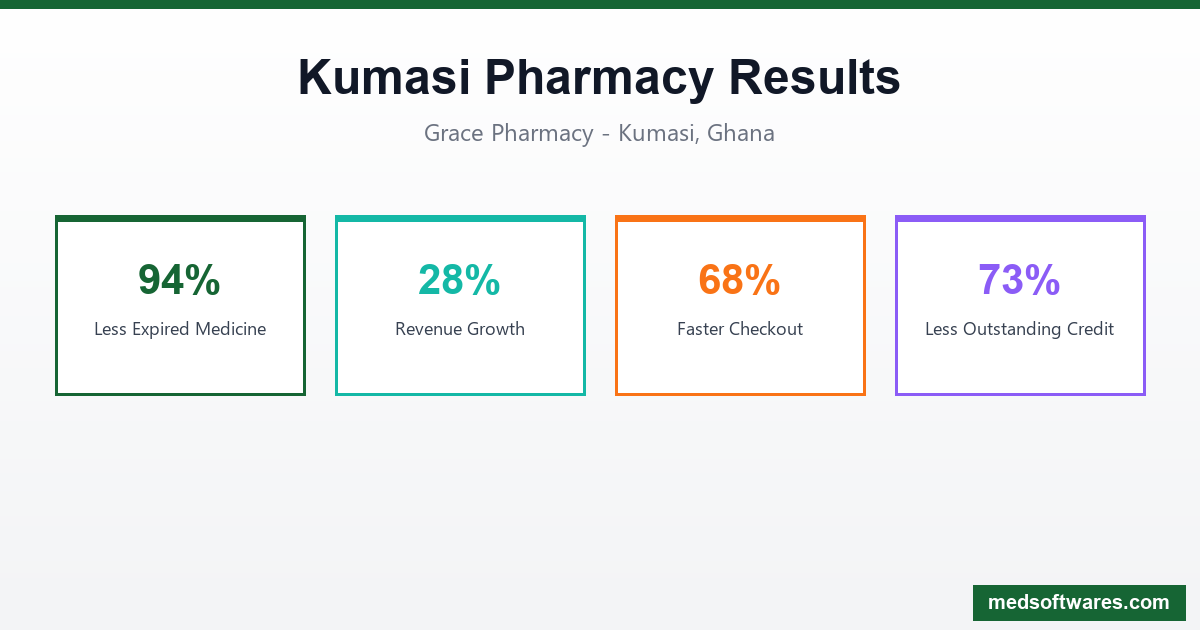The height and width of the screenshot is (630, 1200).
Task: Select the "Less Outstanding Credit" label
Action: (x=1020, y=329)
